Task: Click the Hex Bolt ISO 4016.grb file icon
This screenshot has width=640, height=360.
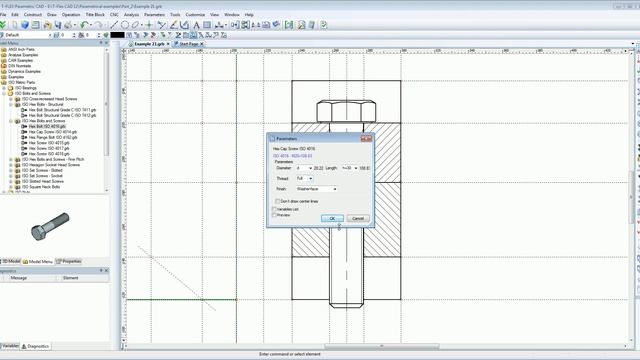Action: 24,127
